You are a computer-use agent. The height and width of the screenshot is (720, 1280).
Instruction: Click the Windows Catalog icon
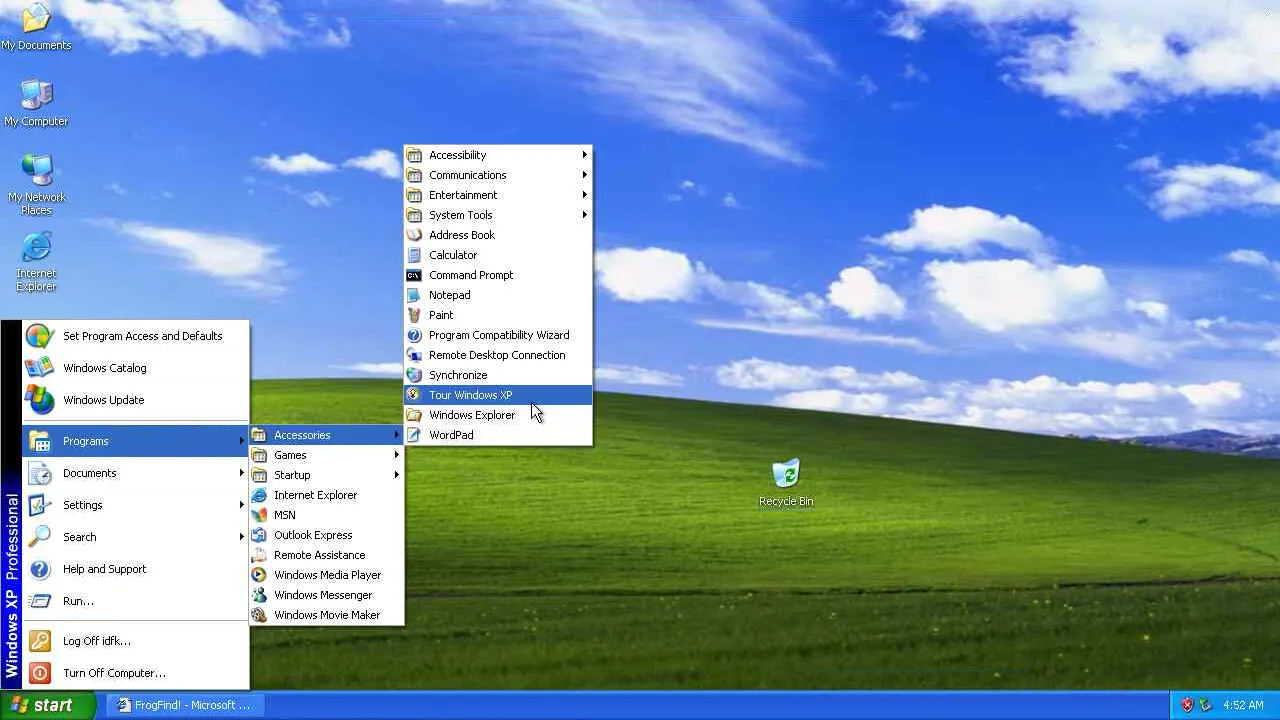40,368
